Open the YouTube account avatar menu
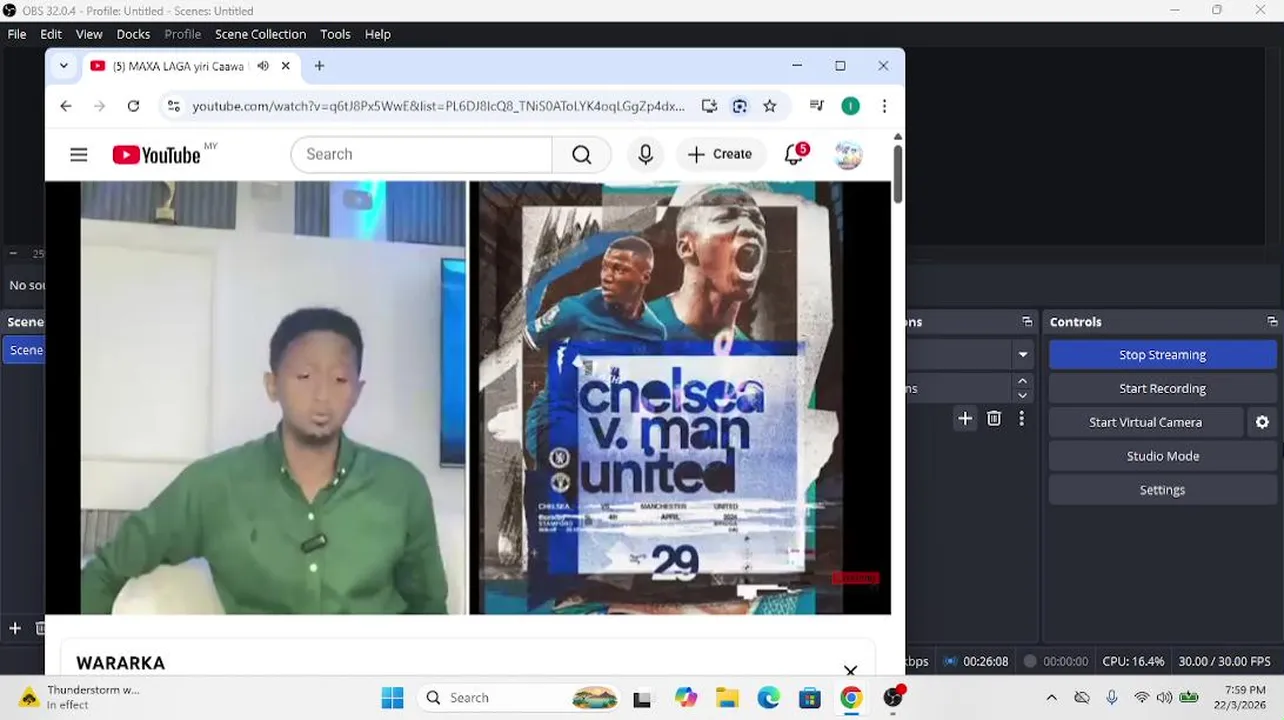The height and width of the screenshot is (720, 1284). coord(848,155)
